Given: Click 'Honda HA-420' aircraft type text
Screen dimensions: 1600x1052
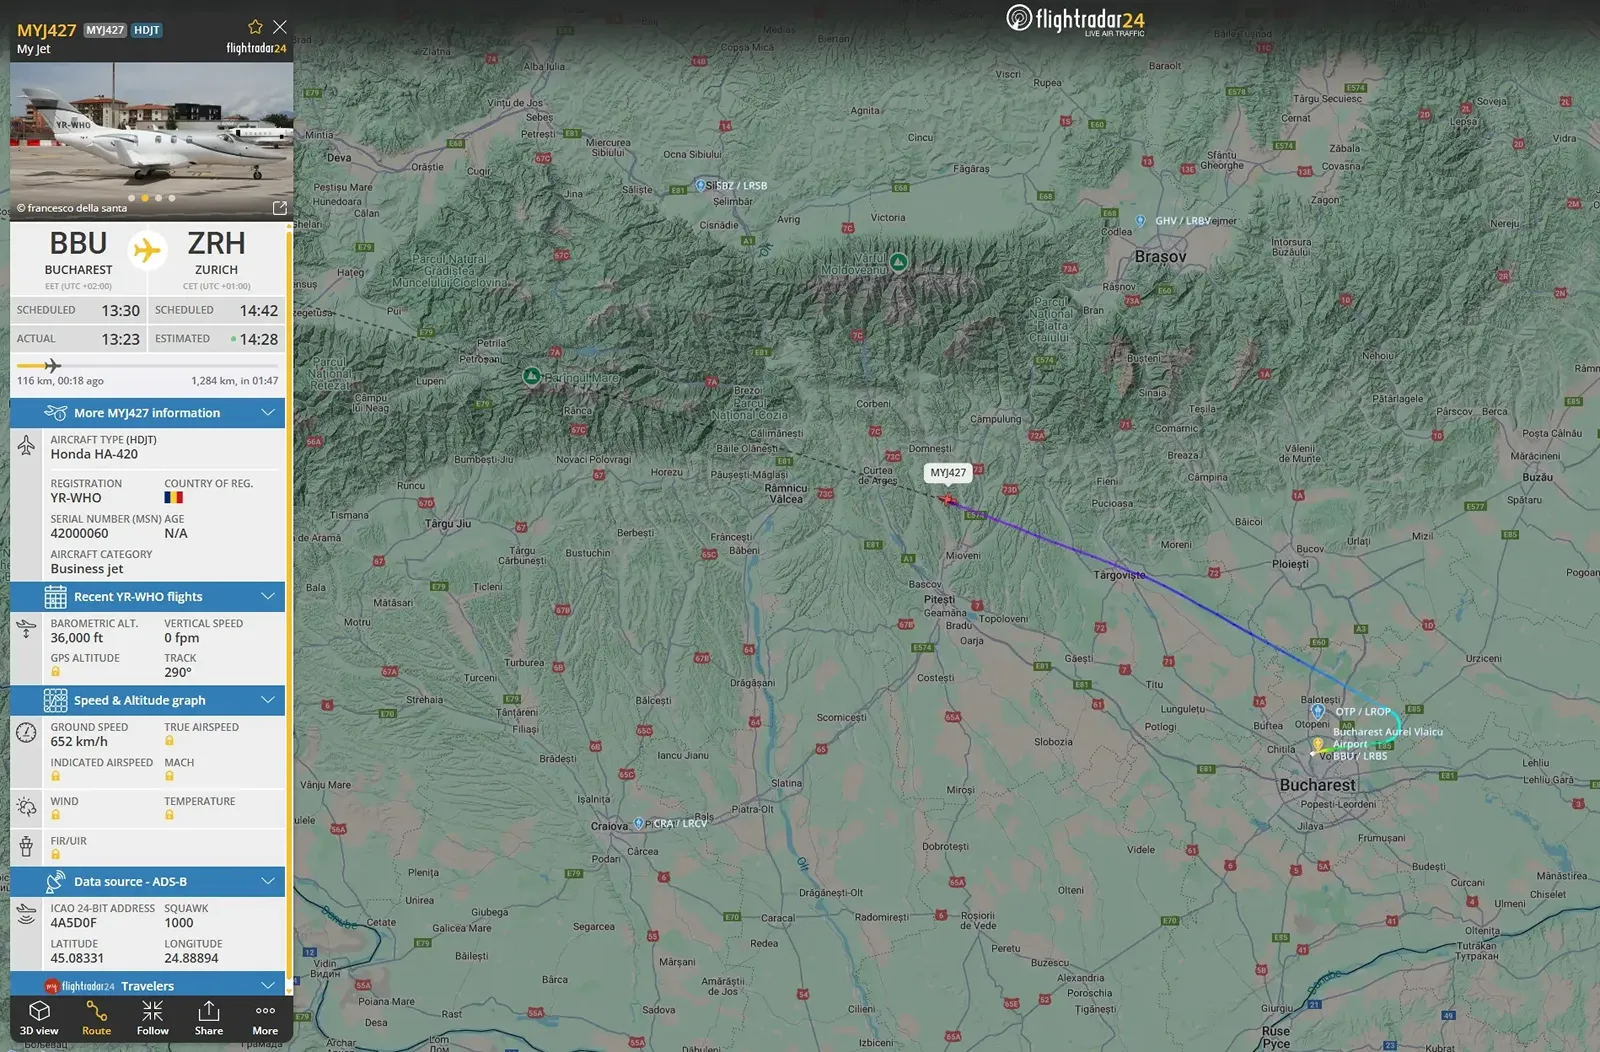Looking at the screenshot, I should pos(94,454).
